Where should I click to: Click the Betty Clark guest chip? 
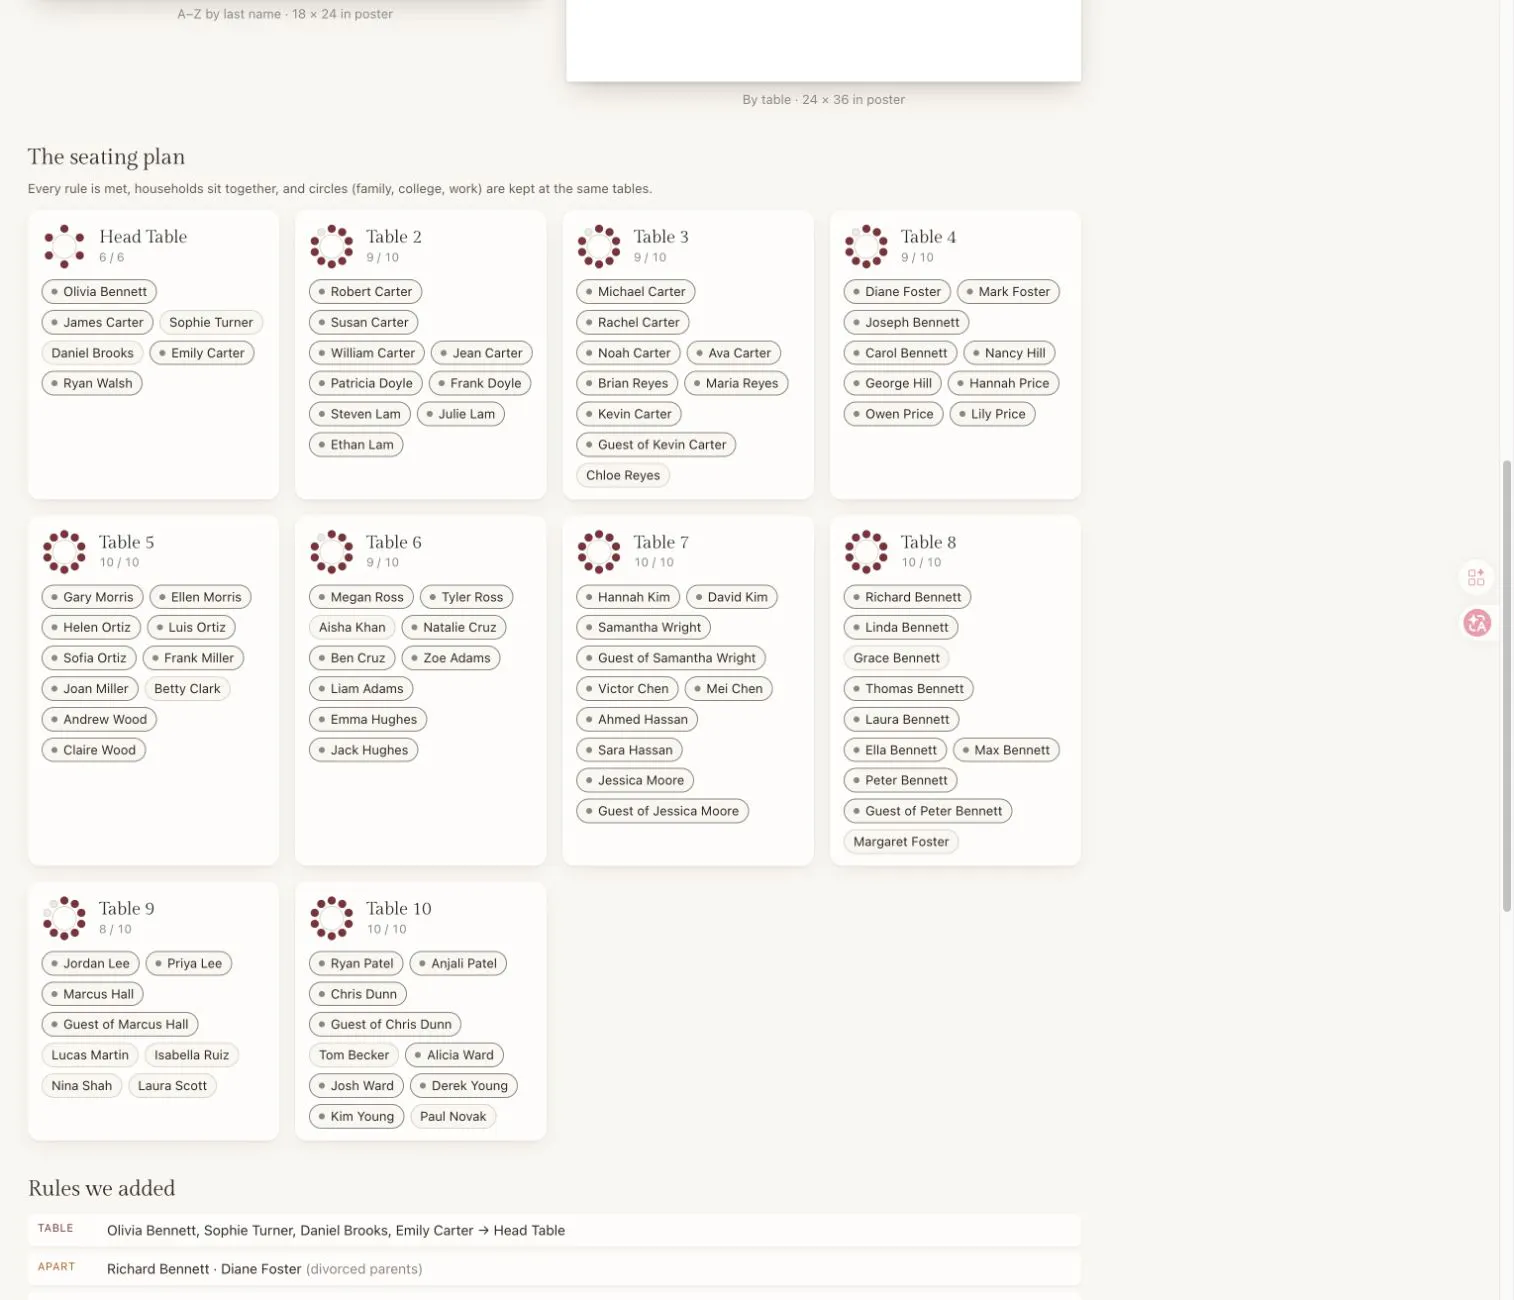(x=187, y=689)
